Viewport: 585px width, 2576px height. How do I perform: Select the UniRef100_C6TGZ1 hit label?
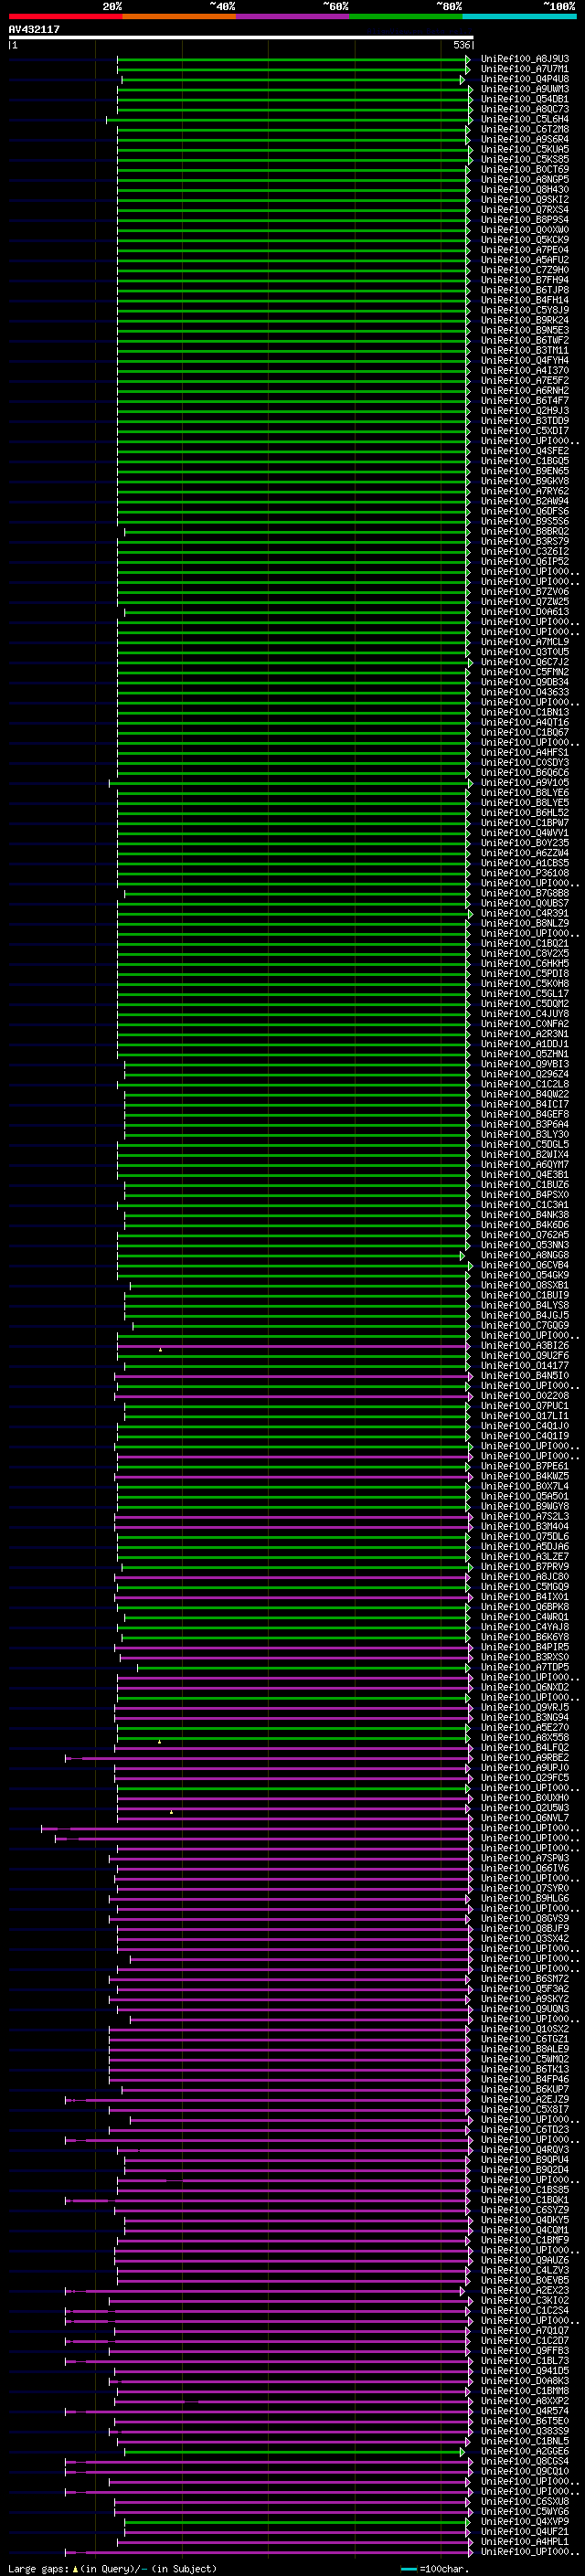(525, 2039)
